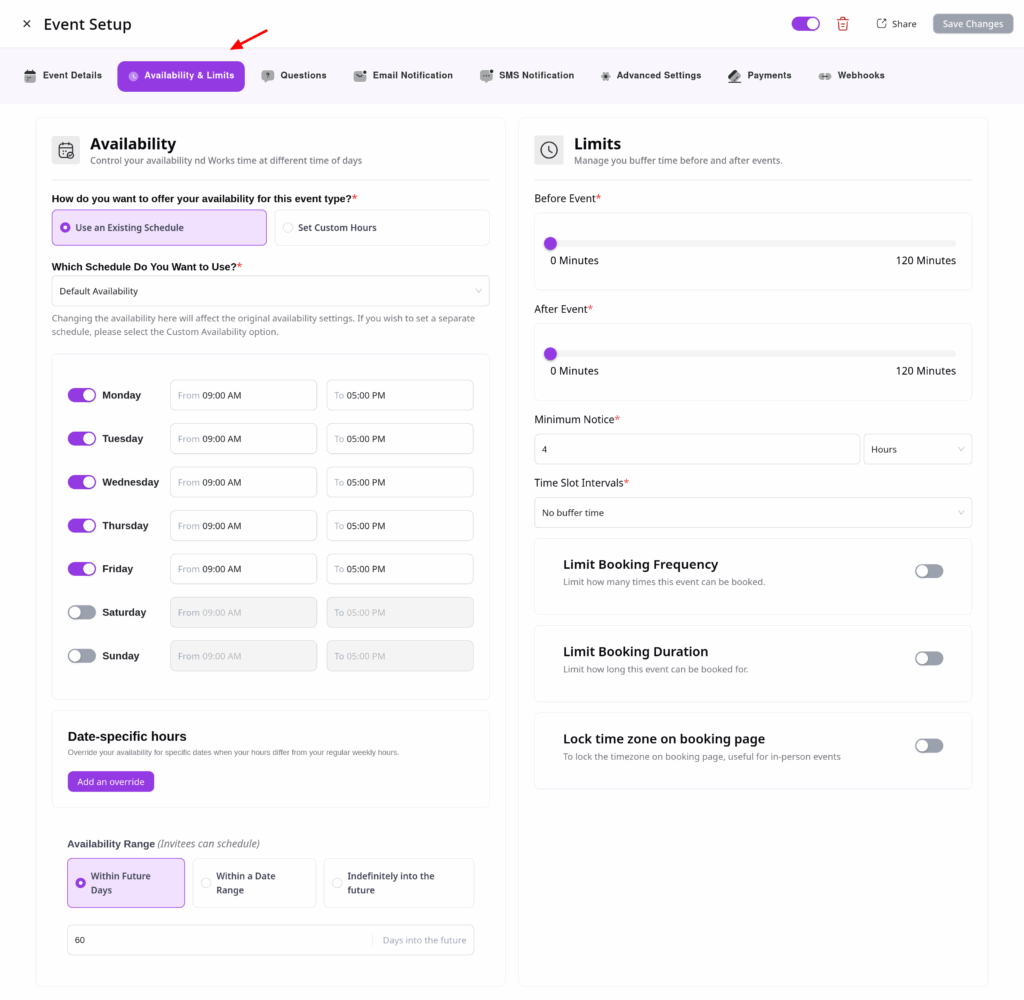Click the Save Changes button
The width and height of the screenshot is (1024, 1000).
click(x=972, y=24)
